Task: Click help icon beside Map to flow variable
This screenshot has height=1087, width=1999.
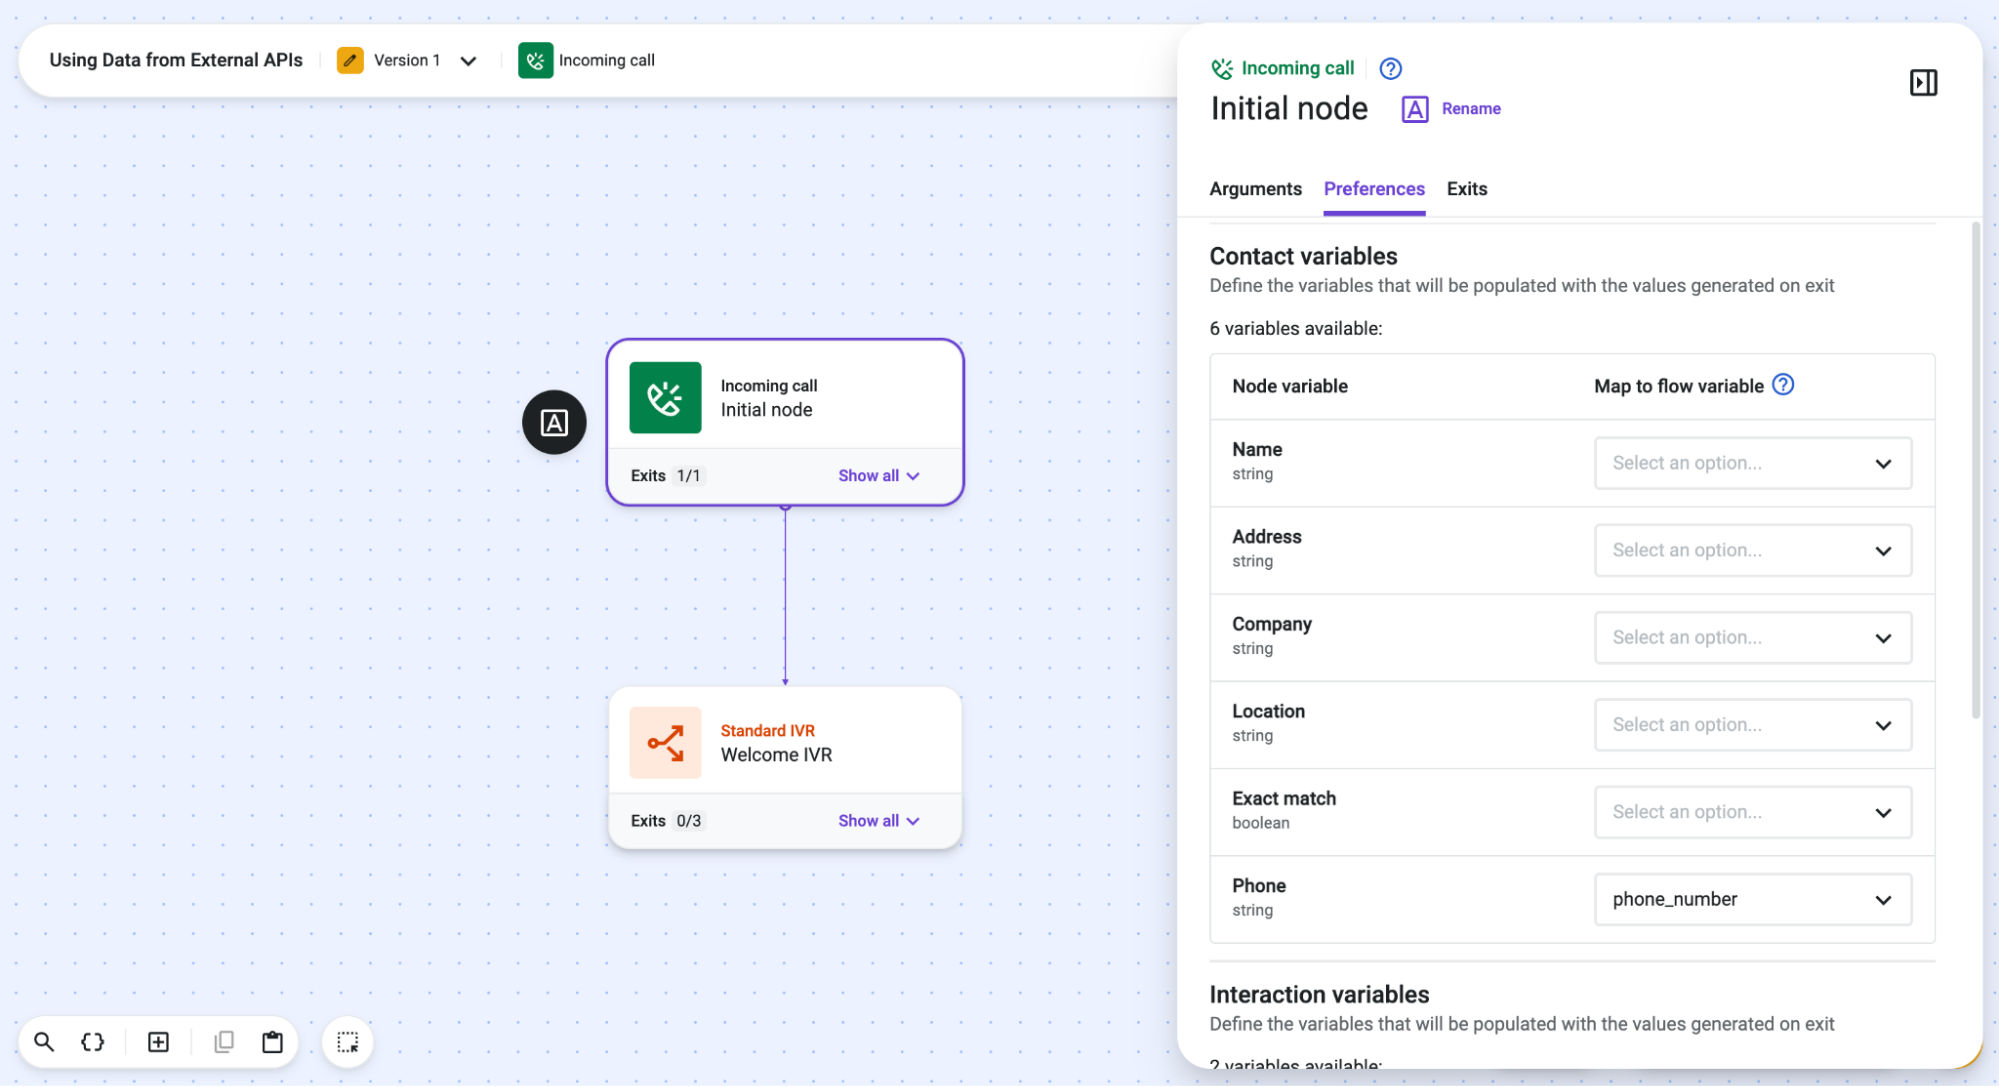Action: pos(1783,385)
